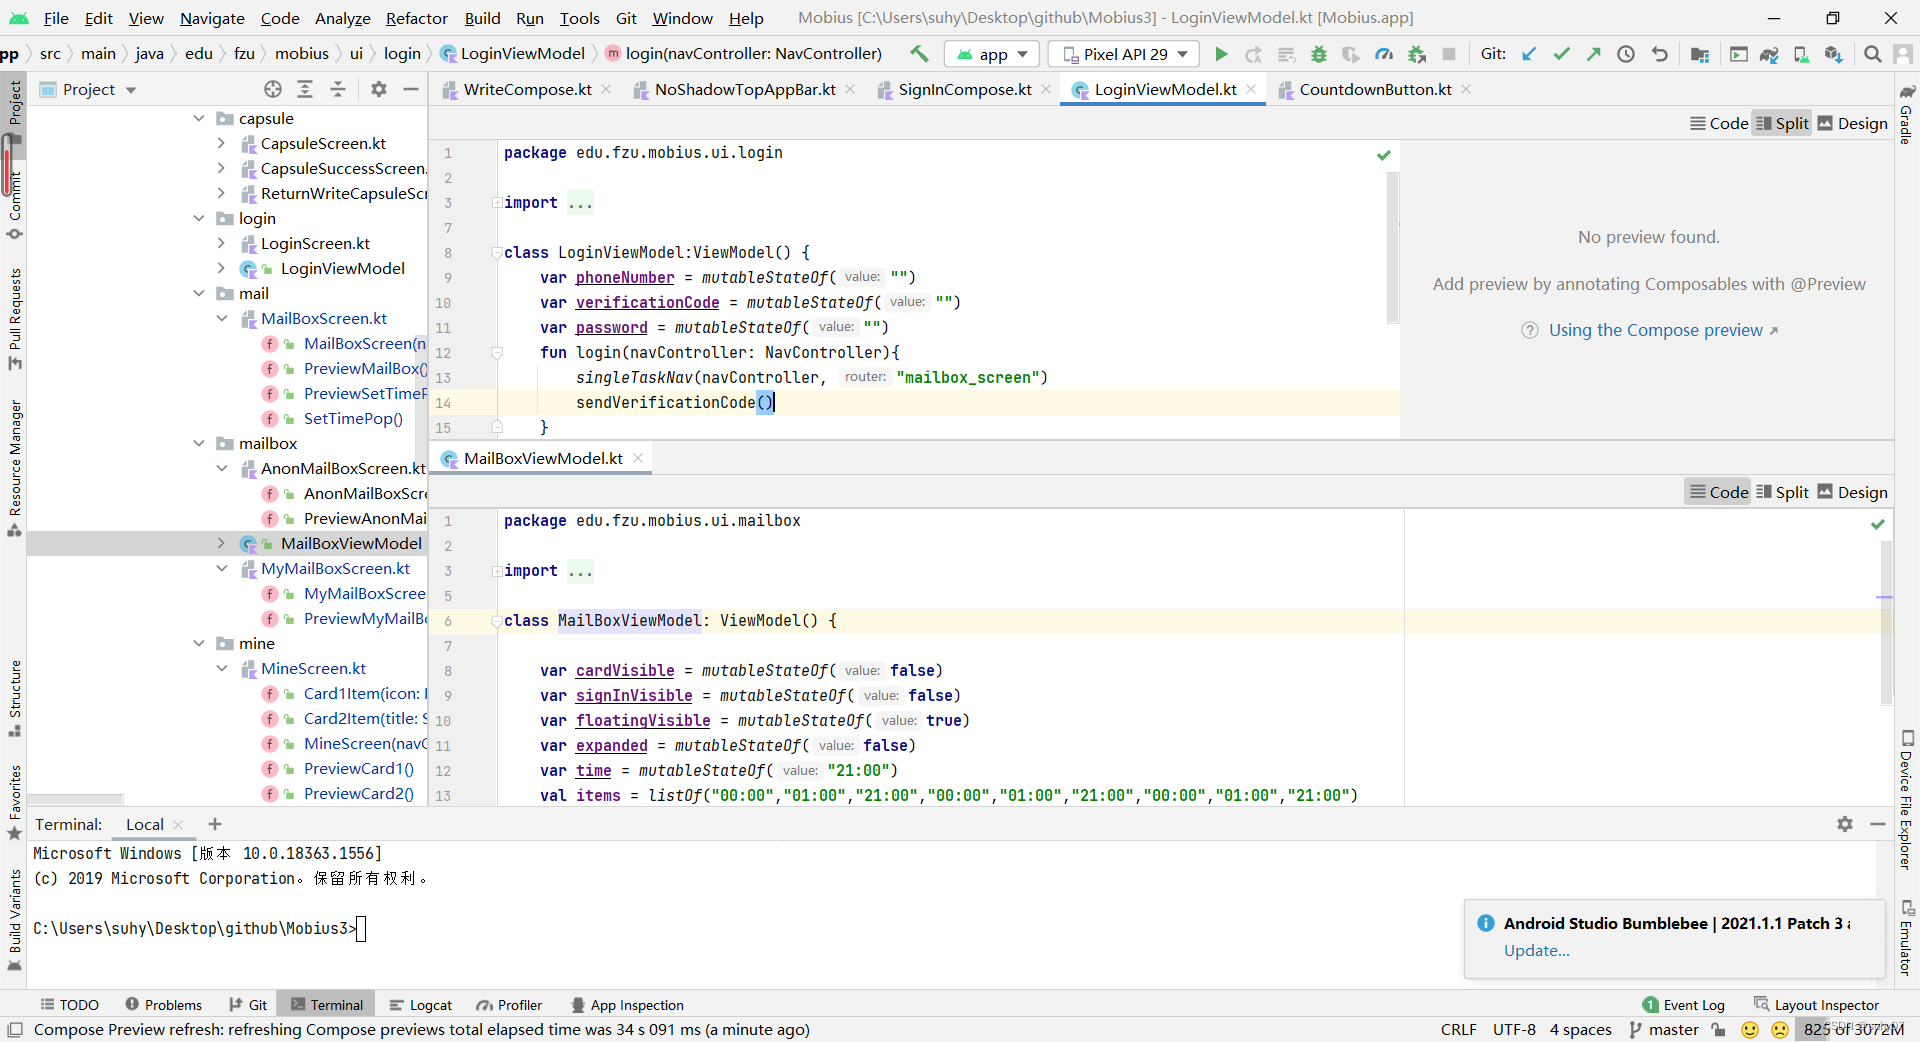Click the Make Project hammer icon

pos(919,54)
